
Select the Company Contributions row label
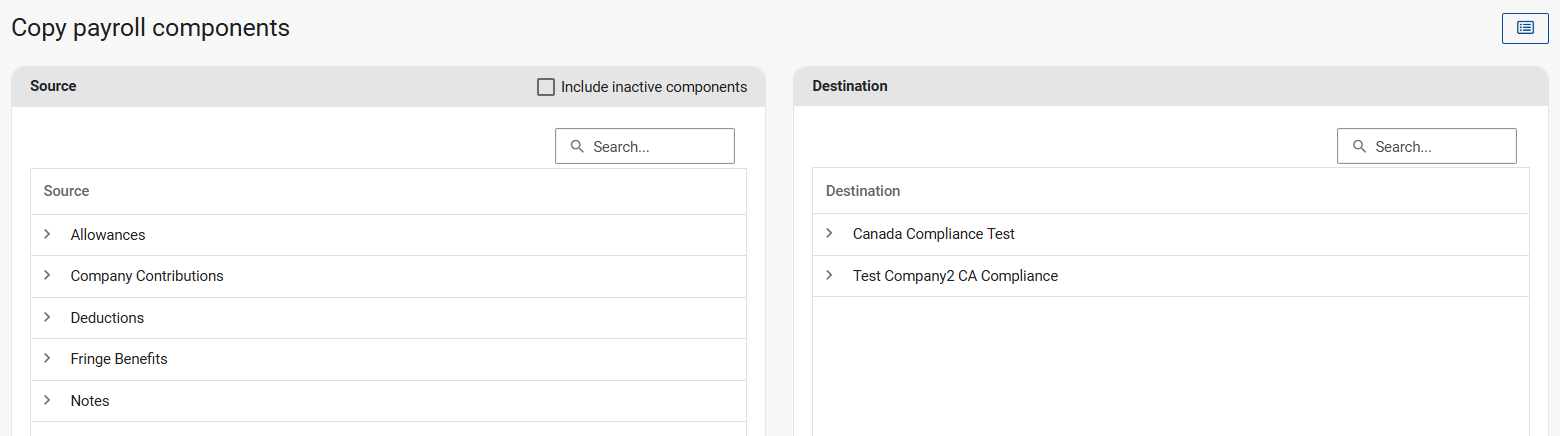[147, 276]
